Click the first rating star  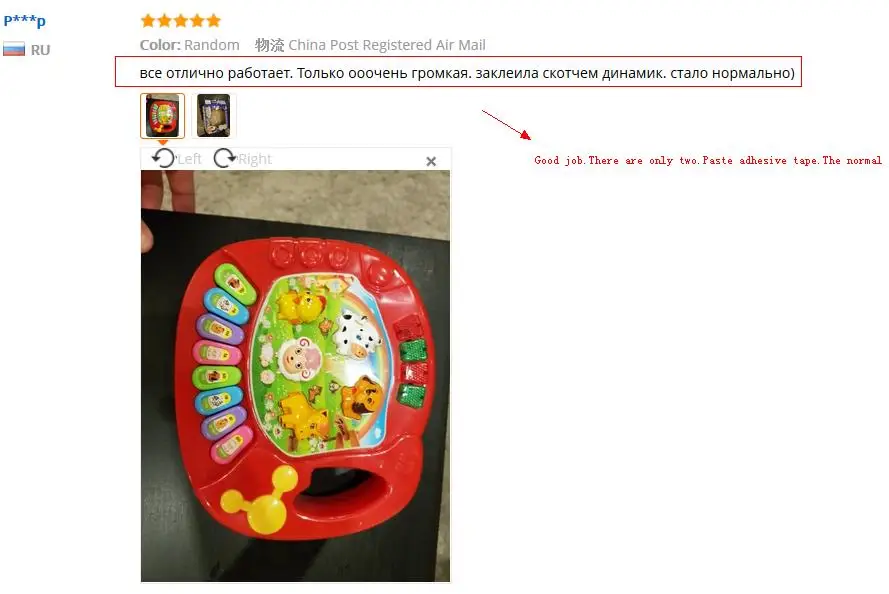coord(148,21)
